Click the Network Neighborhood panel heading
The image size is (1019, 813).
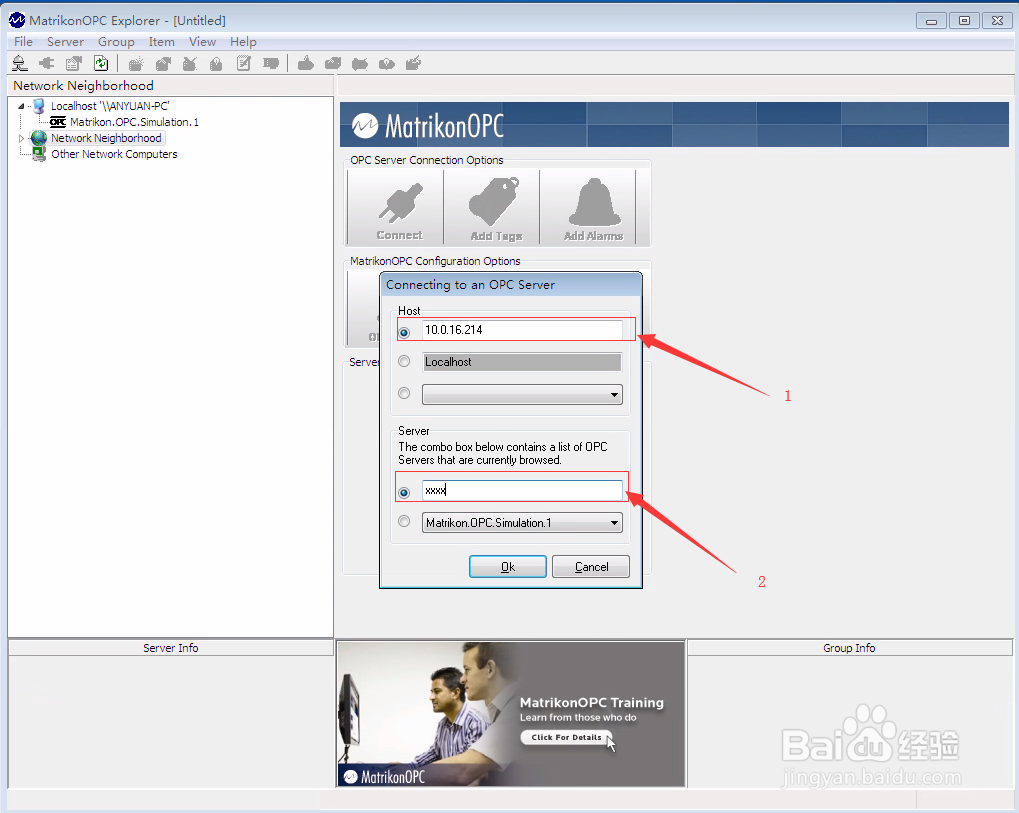coord(83,86)
